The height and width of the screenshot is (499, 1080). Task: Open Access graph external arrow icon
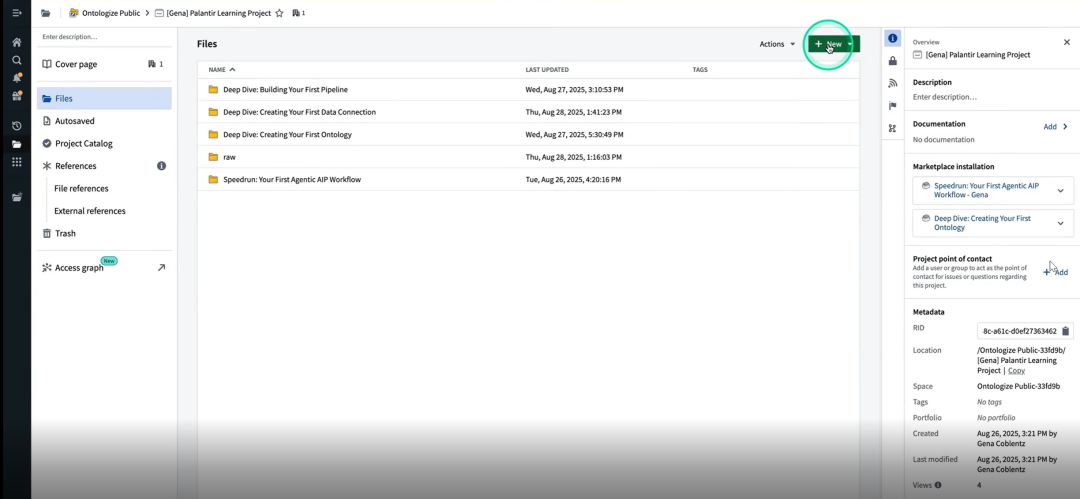click(x=161, y=267)
